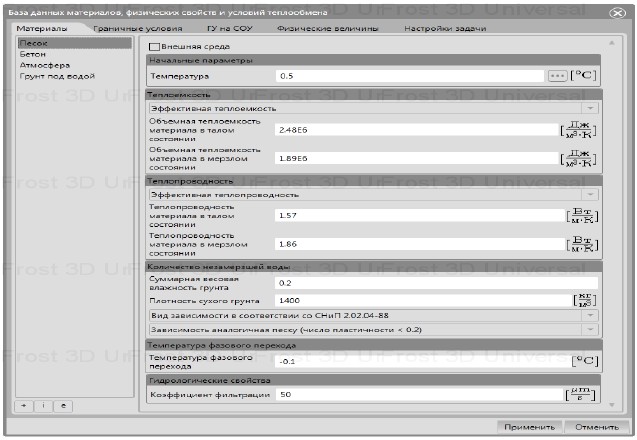Open the 'Эффективная теплоемкость' dropdown
This screenshot has height=440, width=637.
click(x=373, y=108)
